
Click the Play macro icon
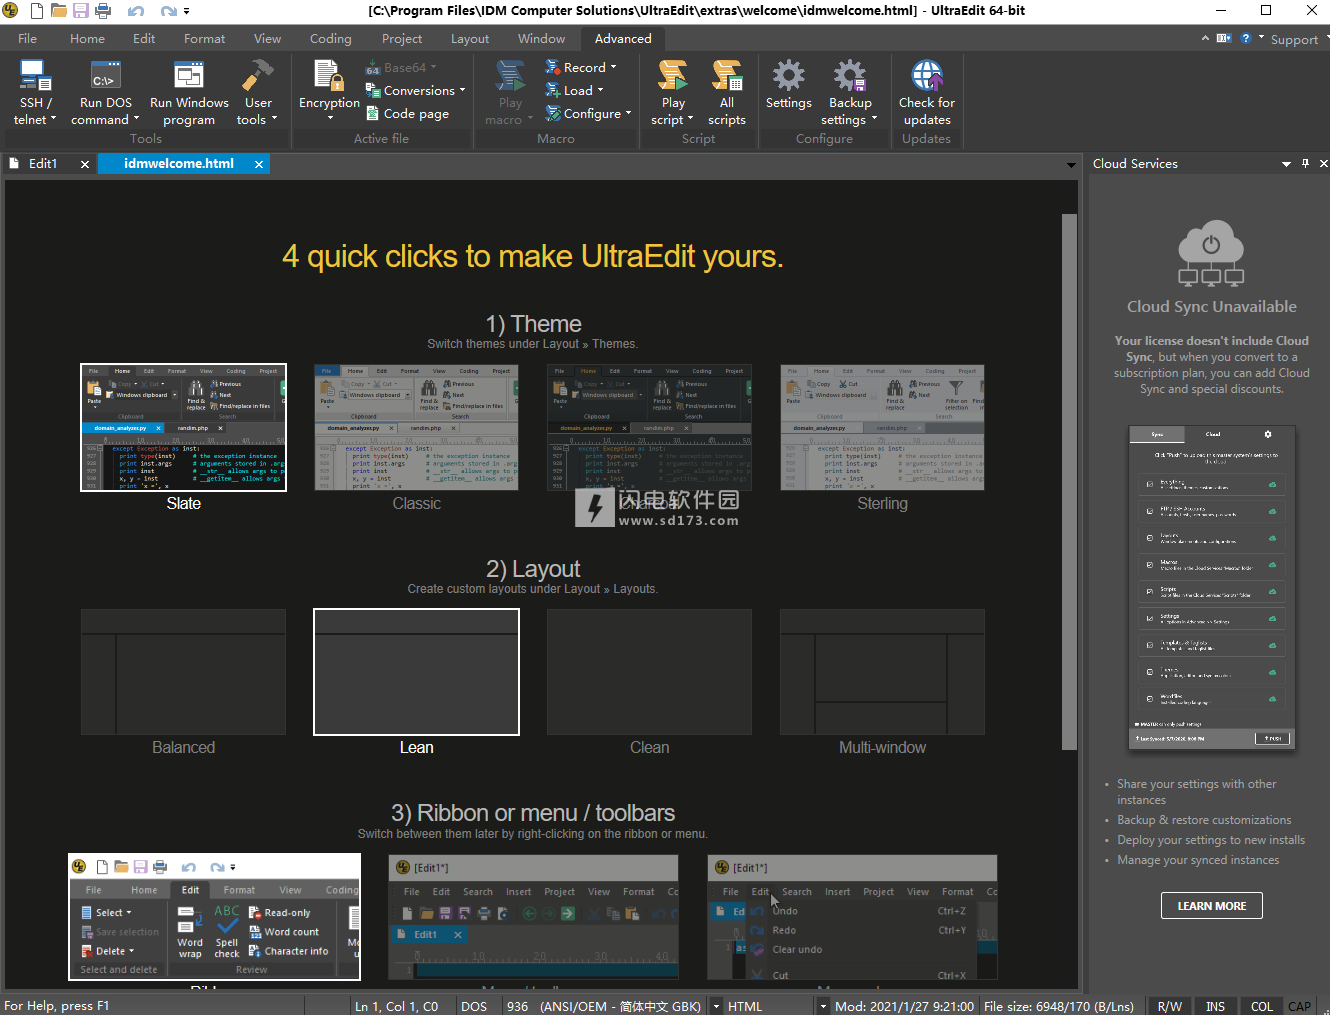coord(511,76)
